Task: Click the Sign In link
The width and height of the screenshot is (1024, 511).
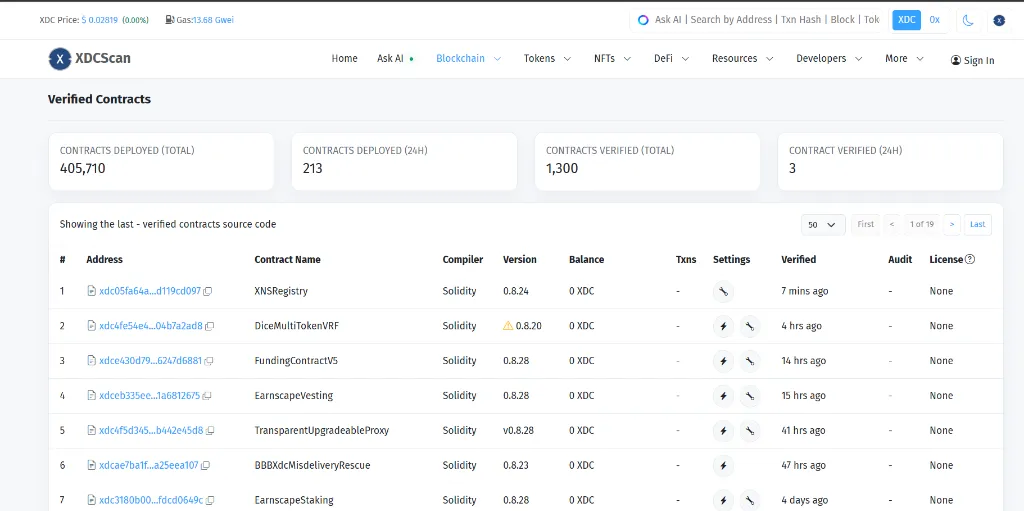Action: coord(972,60)
